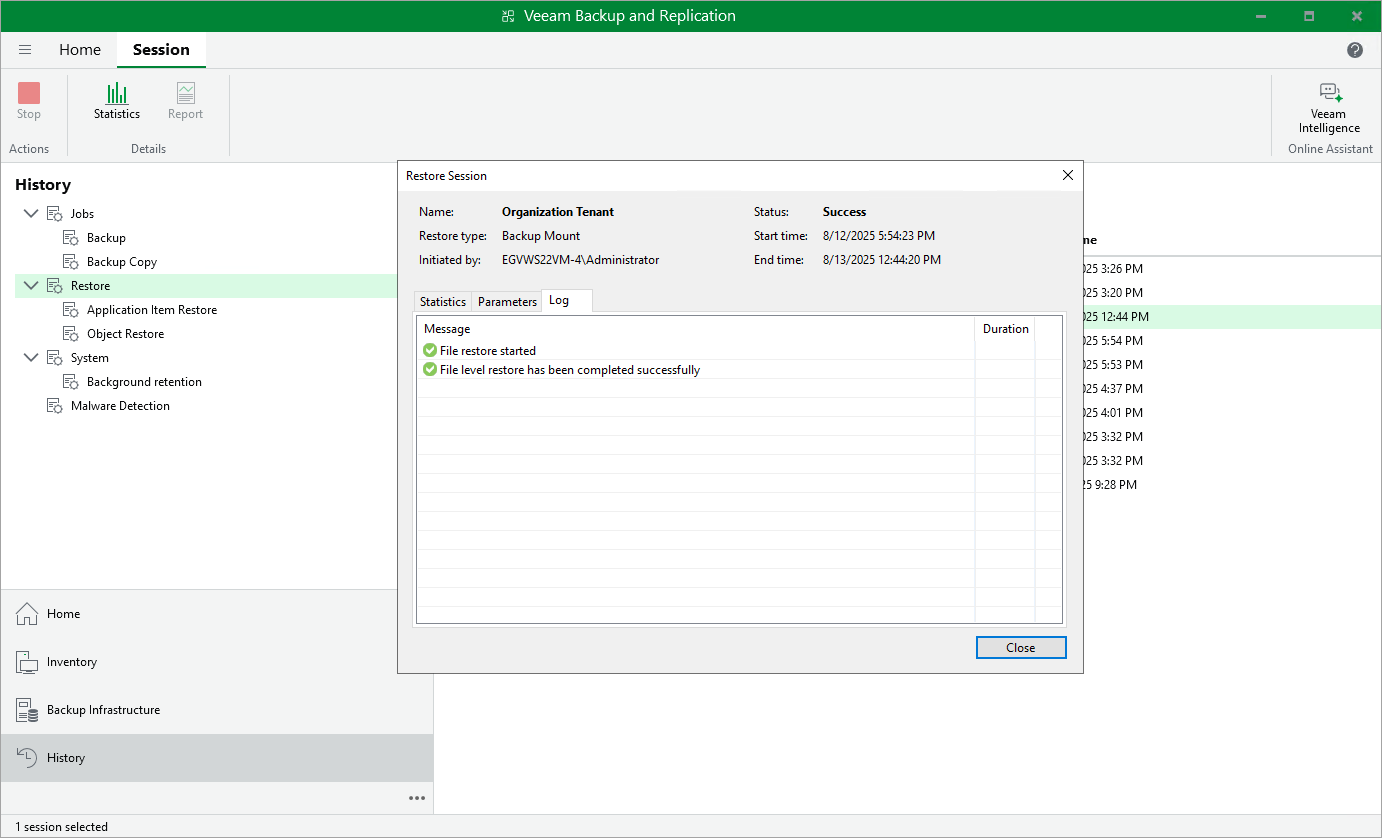Collapse the Restore tree branch
The image size is (1382, 838).
(31, 285)
